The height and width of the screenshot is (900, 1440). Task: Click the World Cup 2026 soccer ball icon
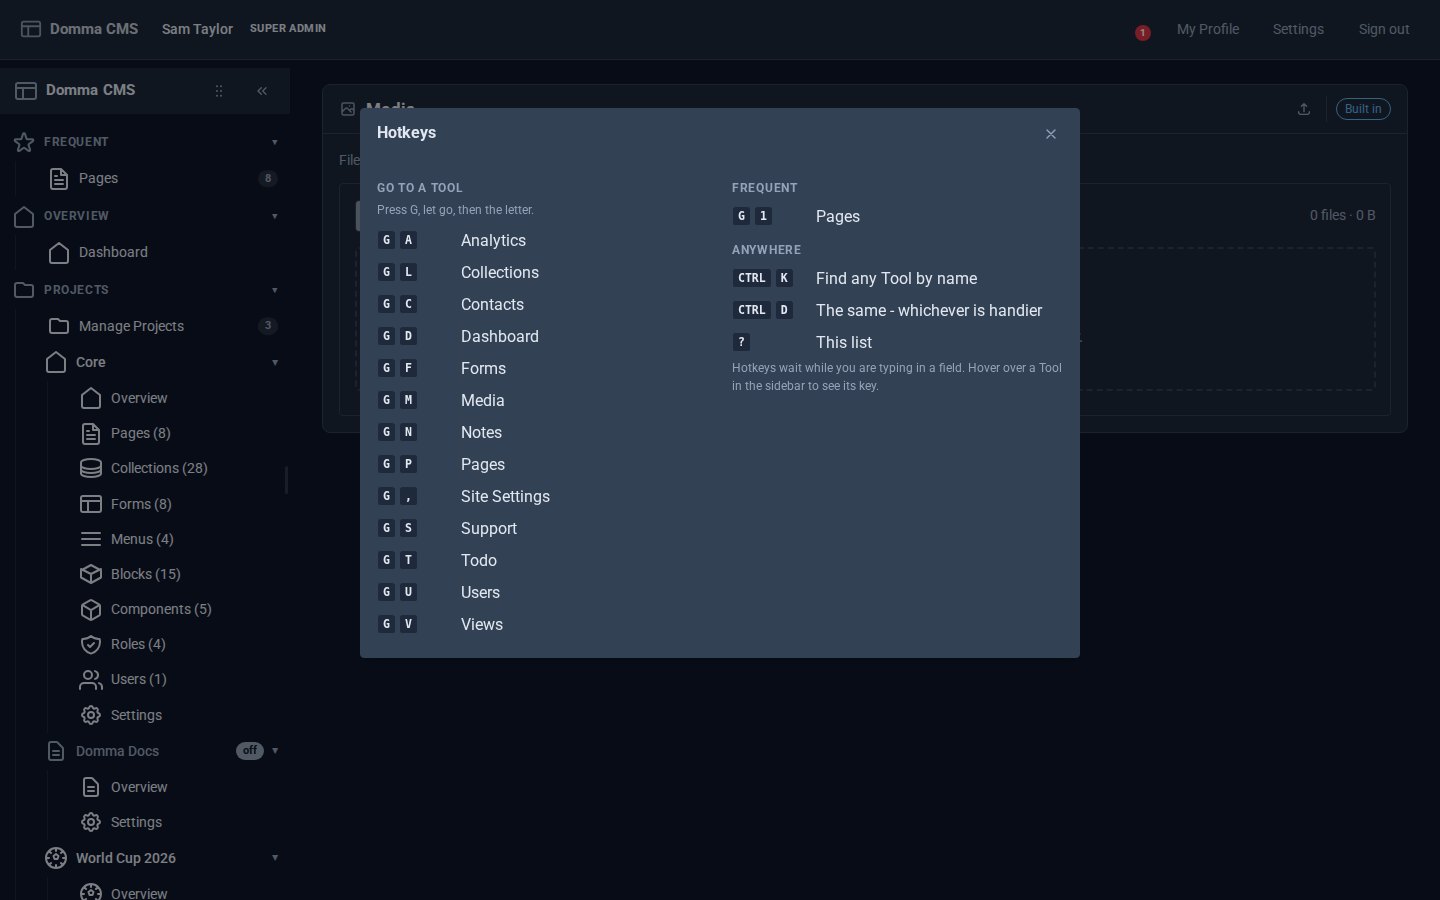click(56, 858)
